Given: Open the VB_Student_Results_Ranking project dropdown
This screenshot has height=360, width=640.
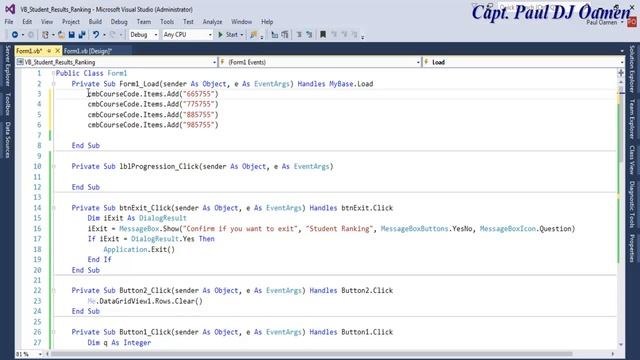Looking at the screenshot, I should pyautogui.click(x=116, y=62).
